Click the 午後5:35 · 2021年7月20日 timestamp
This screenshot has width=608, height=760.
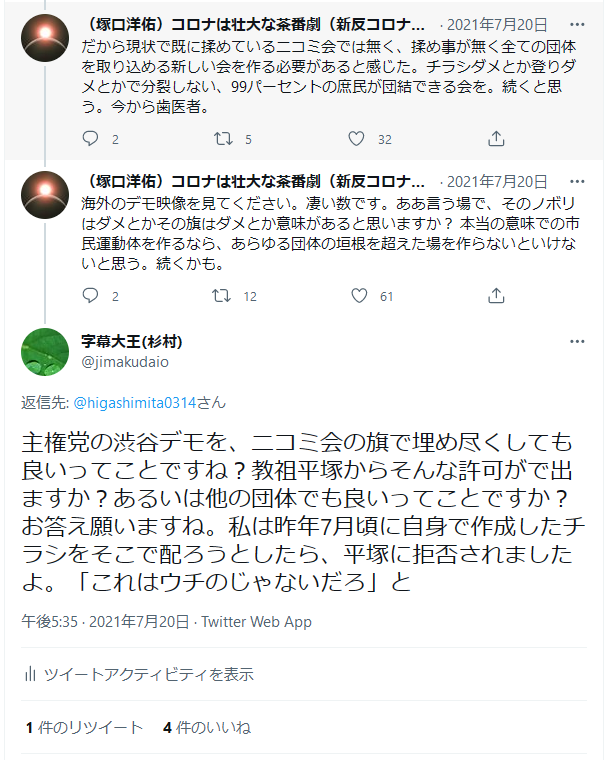click(105, 621)
